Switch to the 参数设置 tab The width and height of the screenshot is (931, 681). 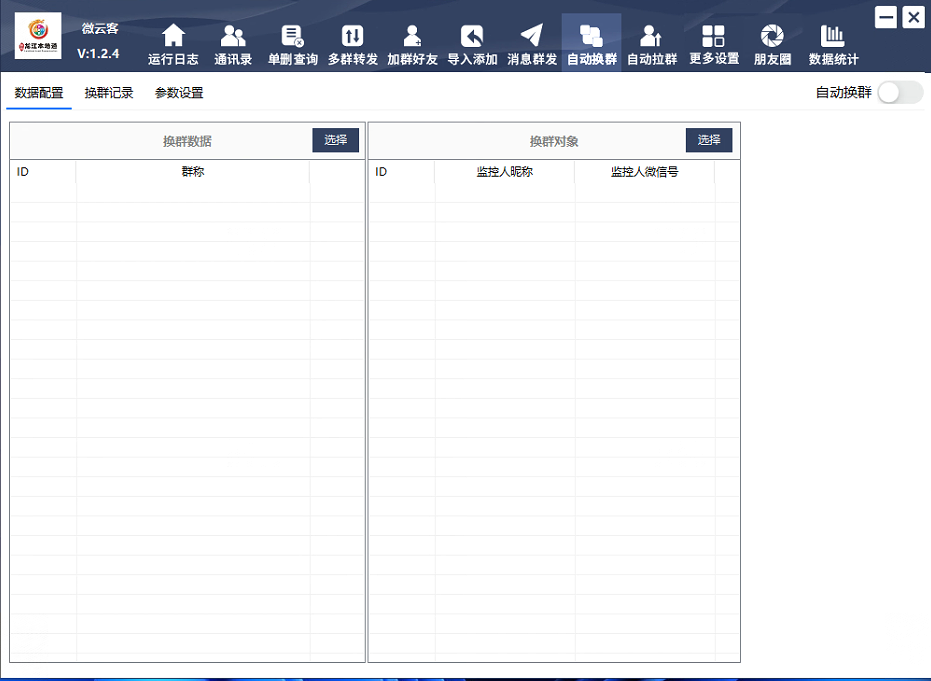(x=179, y=93)
